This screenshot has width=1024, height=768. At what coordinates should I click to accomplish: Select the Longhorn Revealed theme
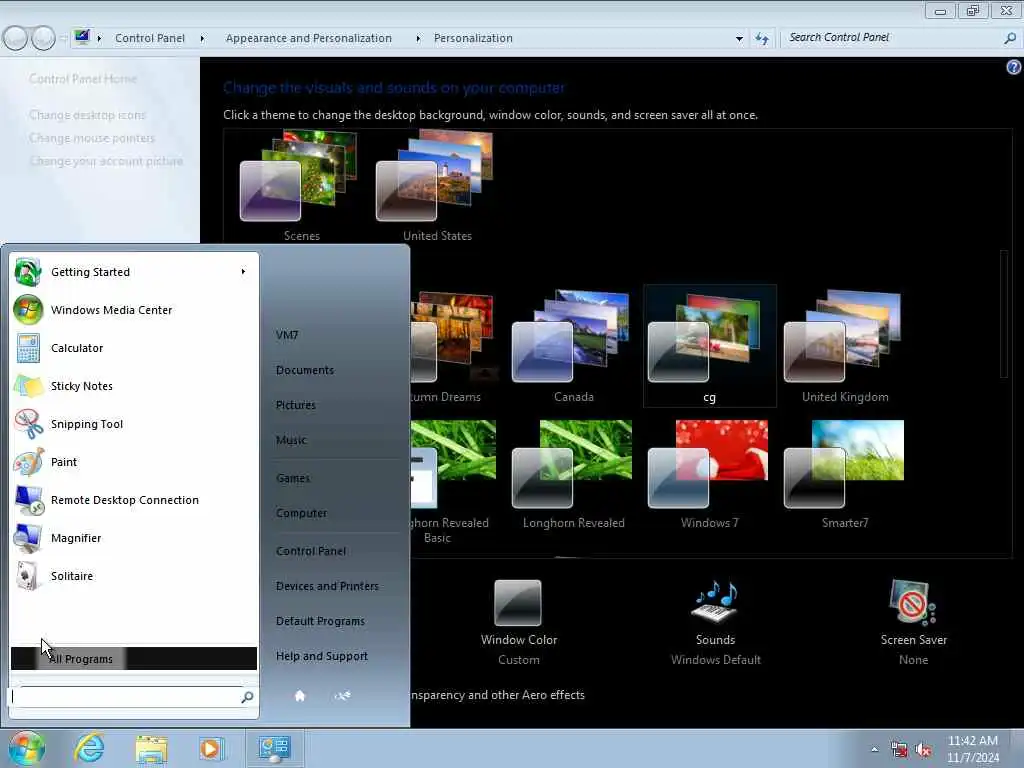[x=573, y=475]
